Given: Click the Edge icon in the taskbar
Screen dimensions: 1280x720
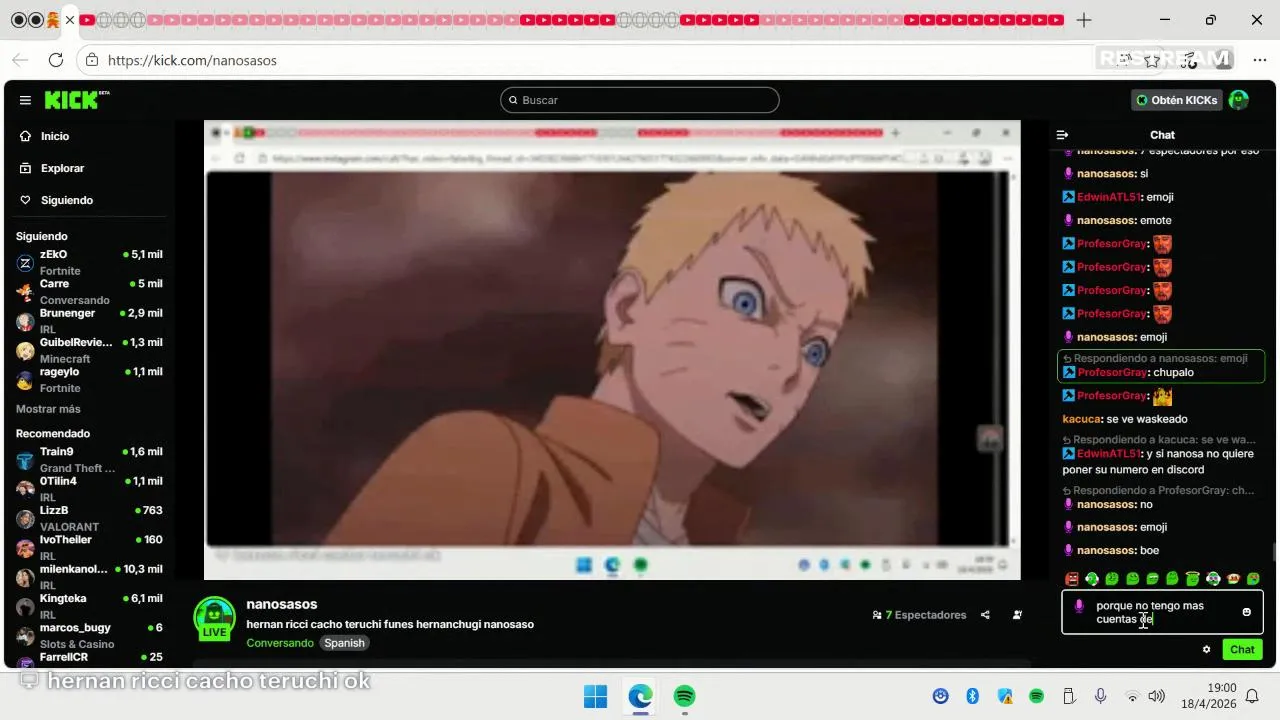Looking at the screenshot, I should (x=640, y=696).
